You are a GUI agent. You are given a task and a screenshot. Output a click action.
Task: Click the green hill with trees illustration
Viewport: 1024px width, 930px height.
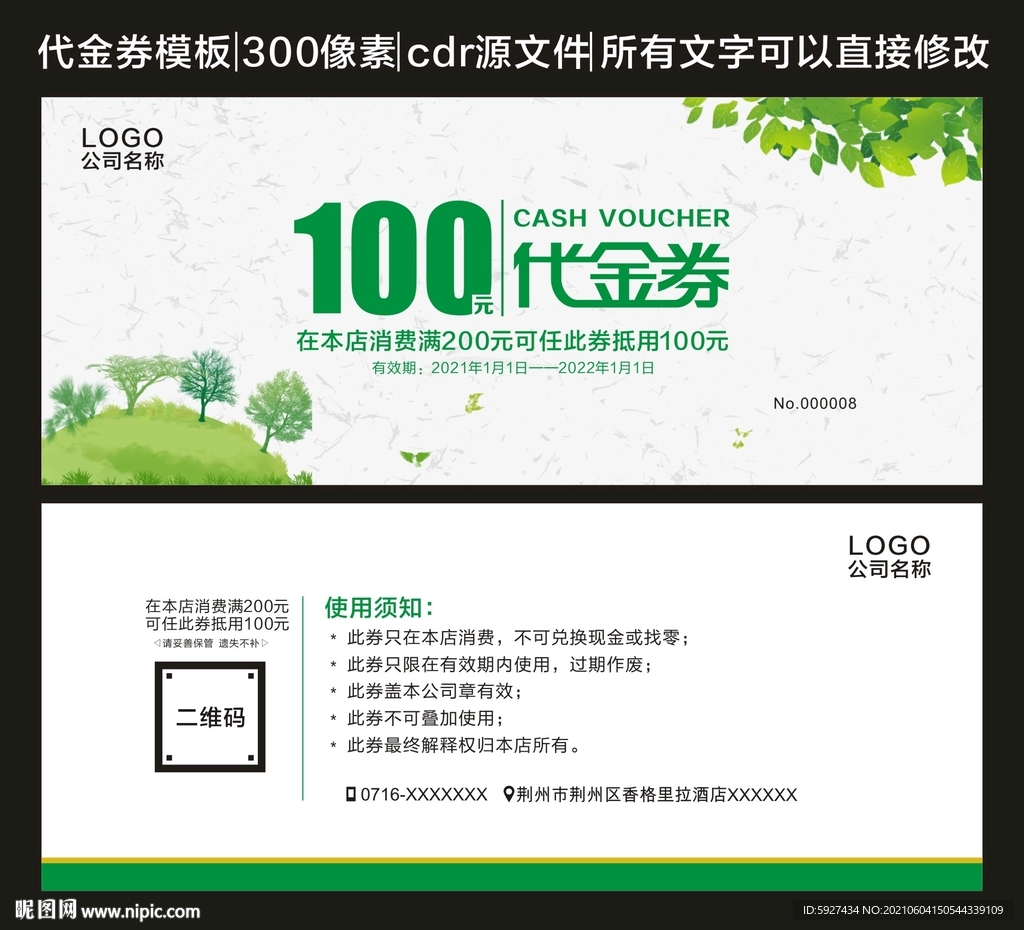tap(176, 418)
